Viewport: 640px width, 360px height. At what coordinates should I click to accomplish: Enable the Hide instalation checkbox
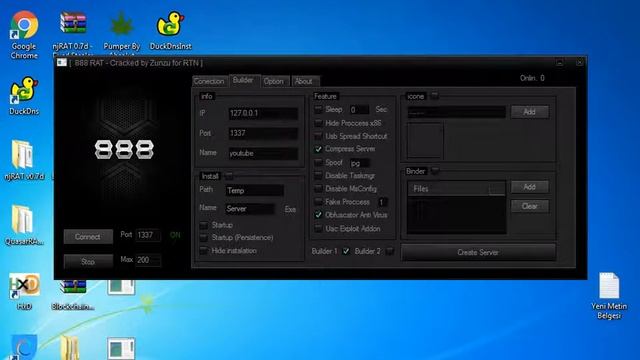[204, 251]
